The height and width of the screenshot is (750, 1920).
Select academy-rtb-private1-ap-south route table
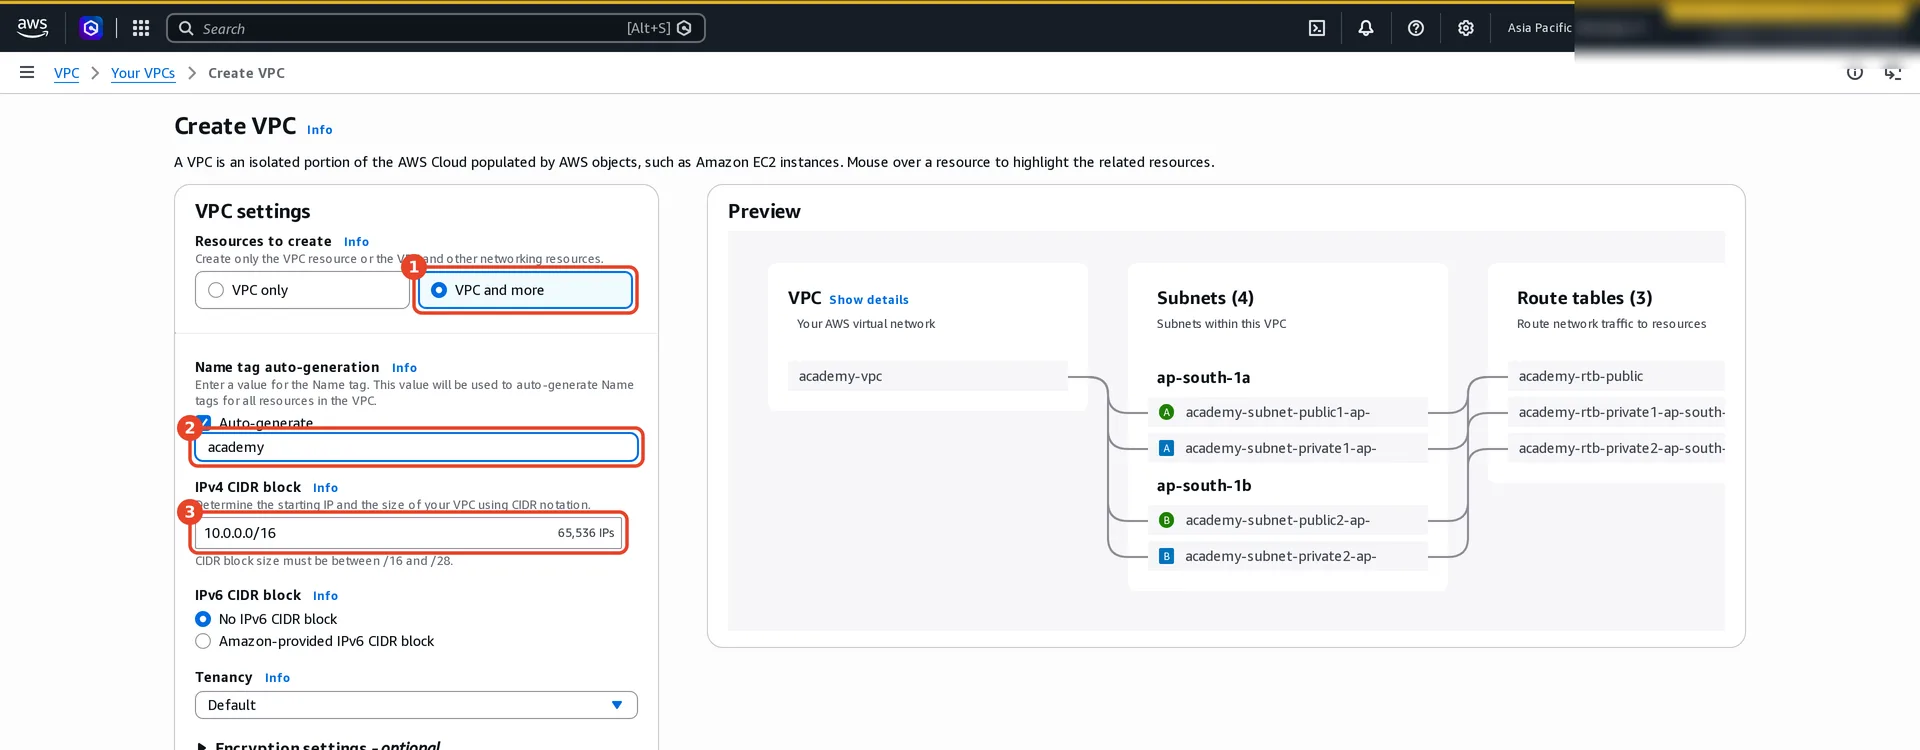coord(1616,412)
